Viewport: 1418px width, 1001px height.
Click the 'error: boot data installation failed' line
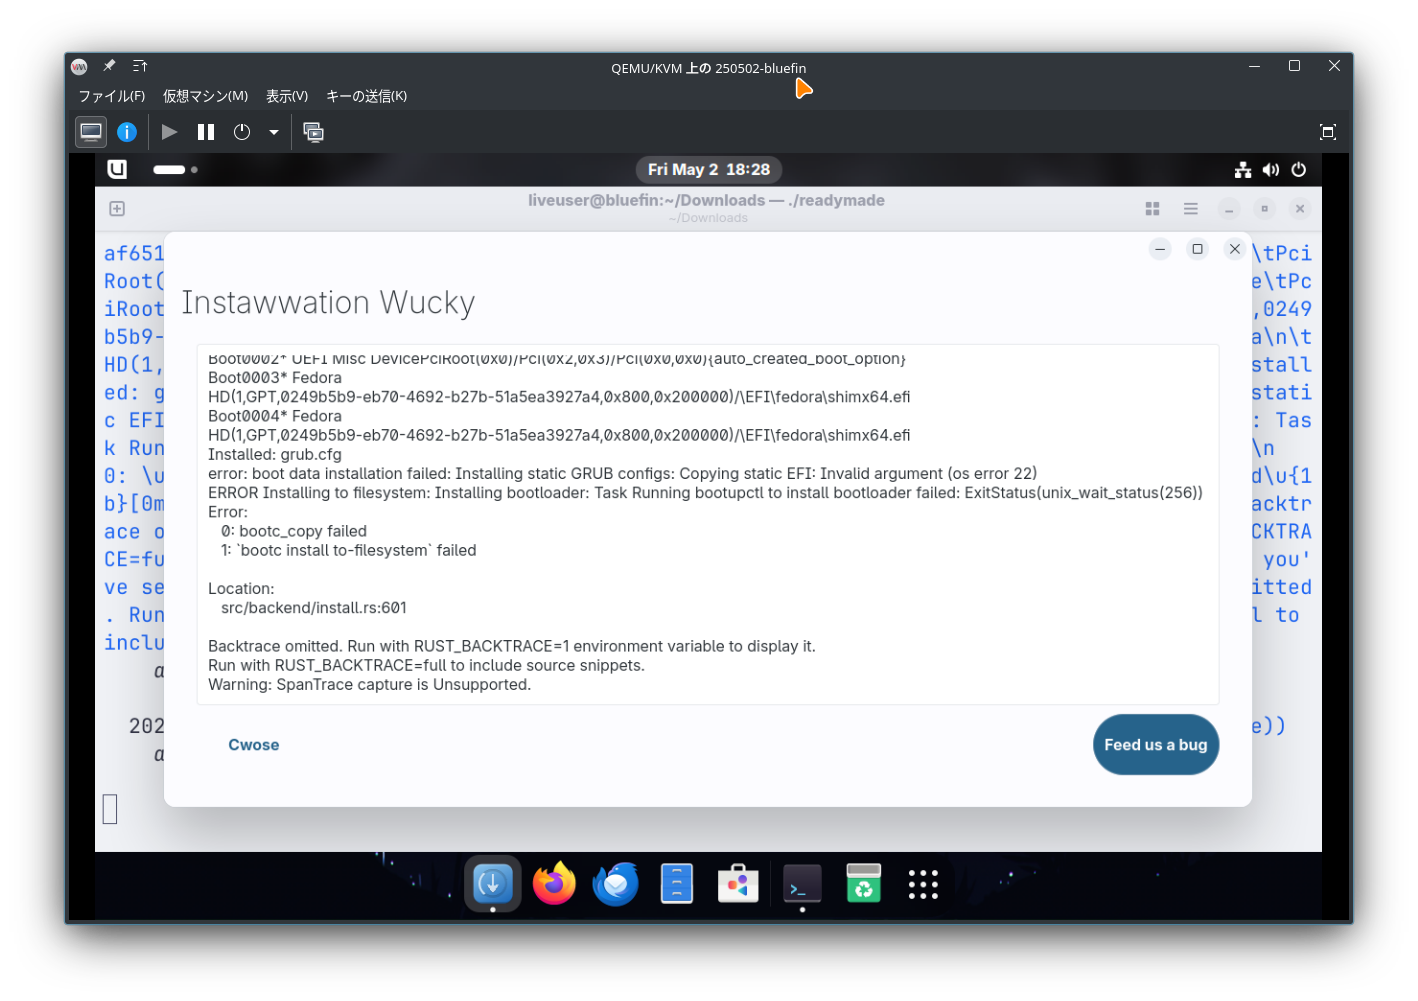[x=622, y=473]
